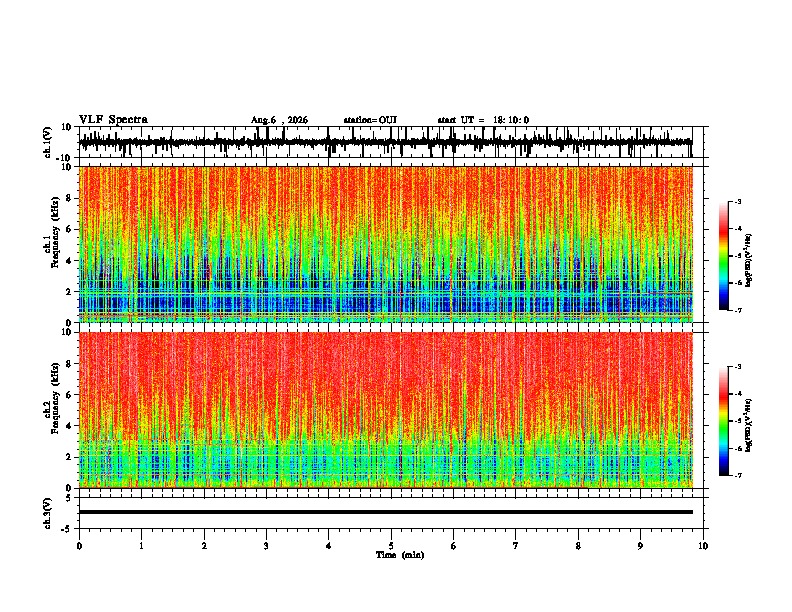Click the "station=OUI" header text
The height and width of the screenshot is (612, 792).
click(370, 120)
